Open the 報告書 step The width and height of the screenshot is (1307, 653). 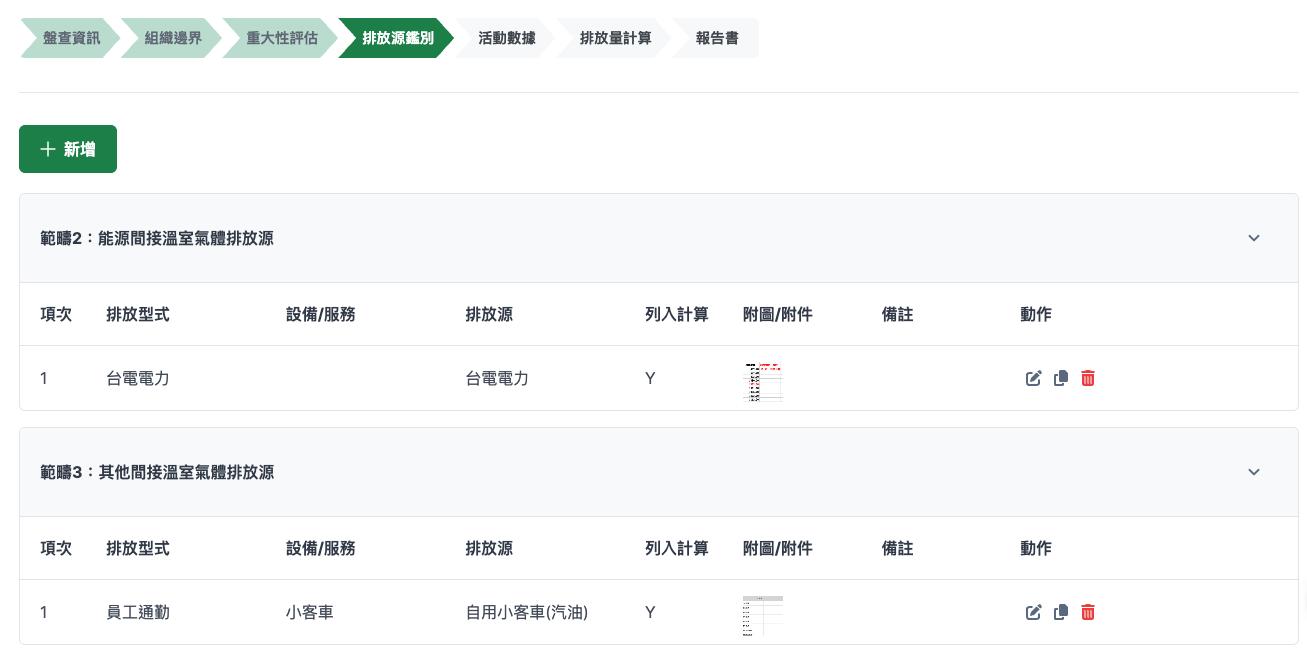tap(717, 38)
